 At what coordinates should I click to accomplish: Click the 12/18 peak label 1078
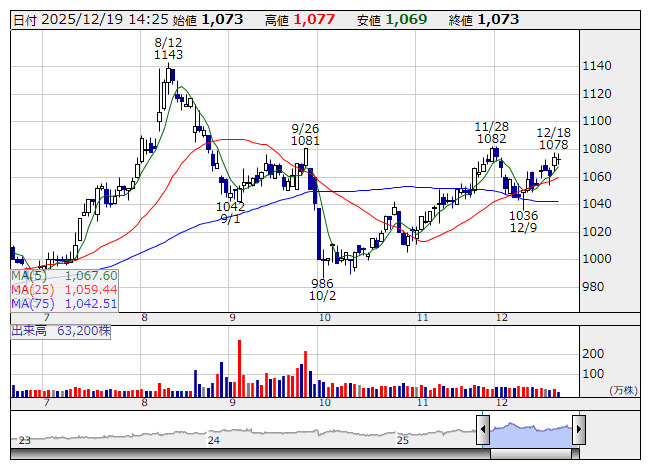point(553,145)
